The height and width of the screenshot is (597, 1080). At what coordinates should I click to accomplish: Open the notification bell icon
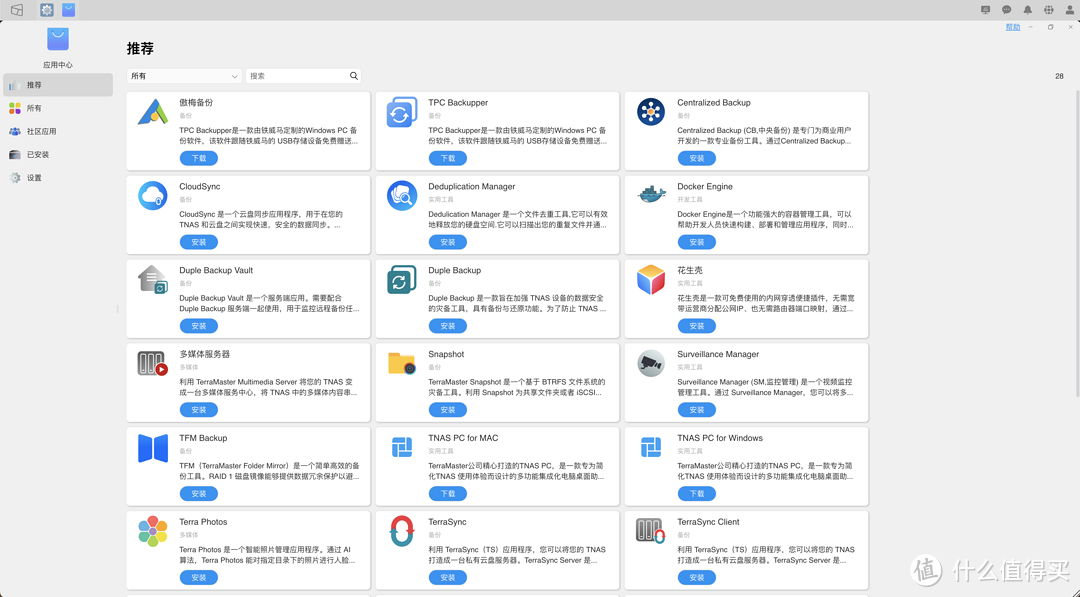coord(1028,9)
